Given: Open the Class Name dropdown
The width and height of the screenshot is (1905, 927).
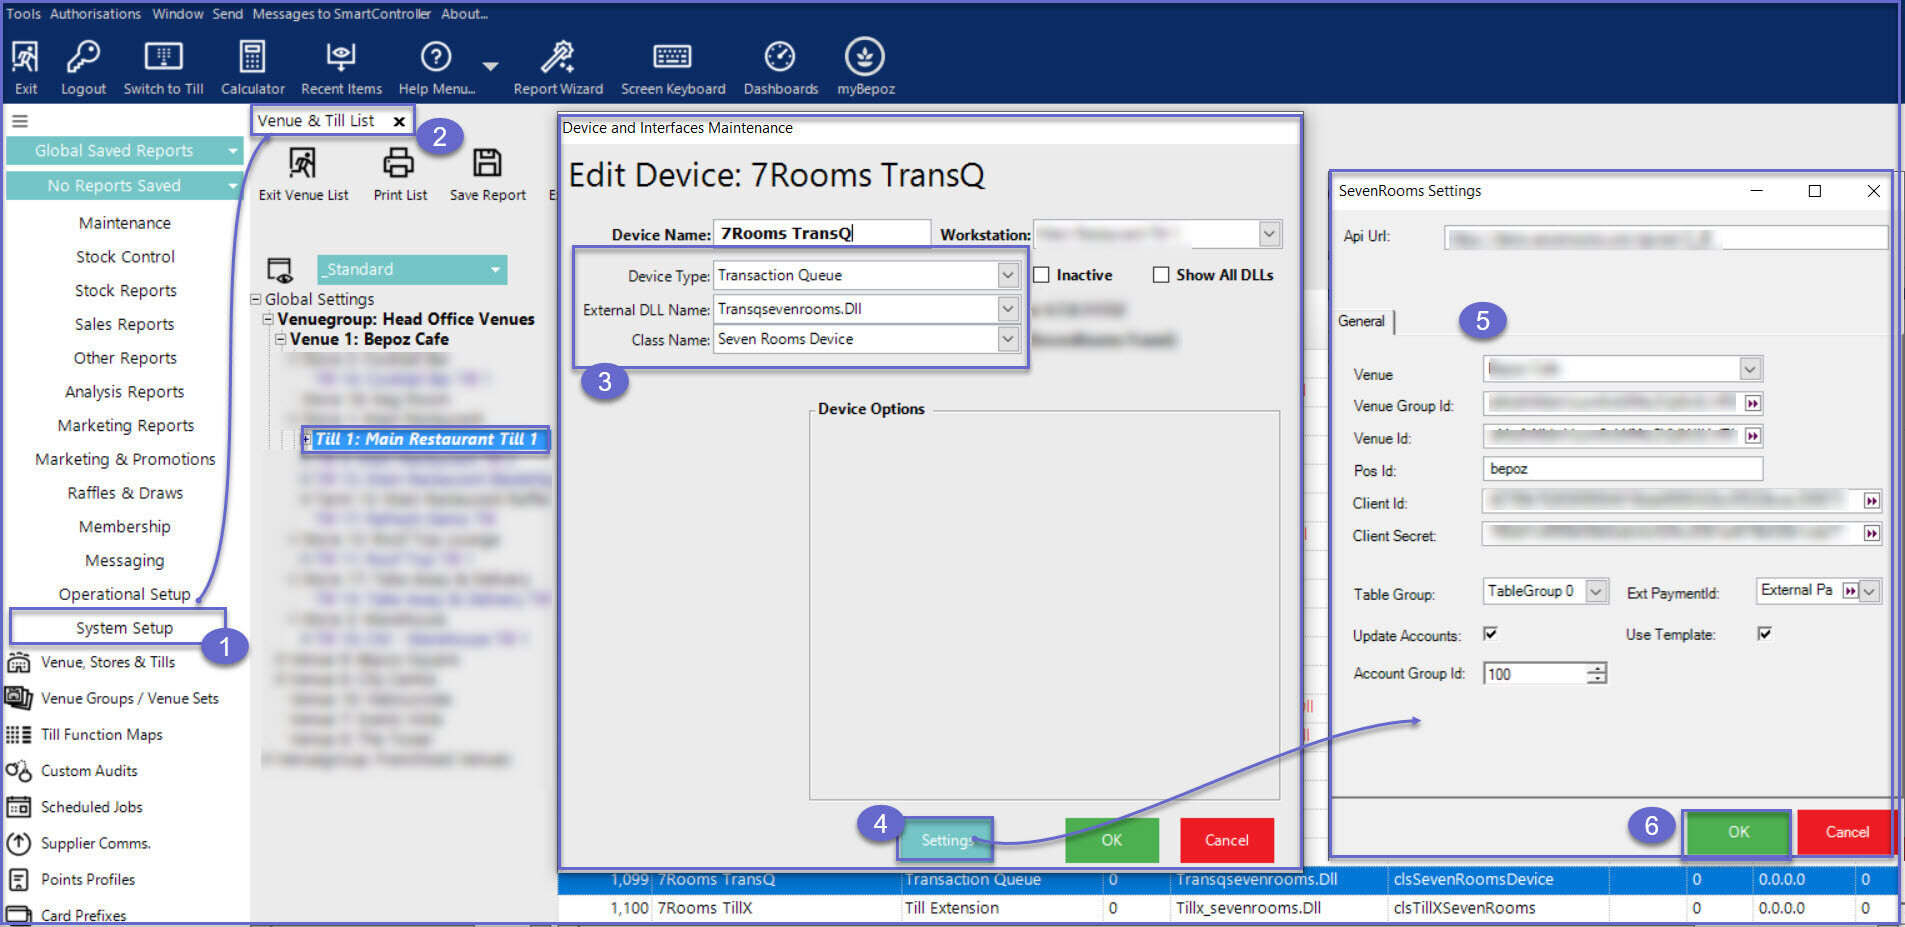Looking at the screenshot, I should 1007,340.
